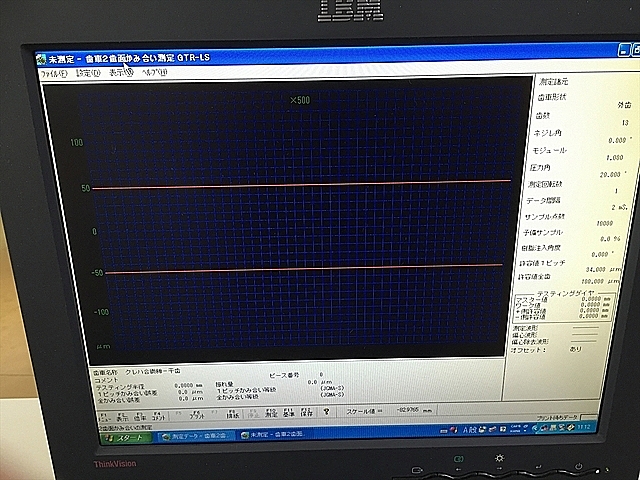
Task: Open the 設定 menu
Action: point(88,73)
